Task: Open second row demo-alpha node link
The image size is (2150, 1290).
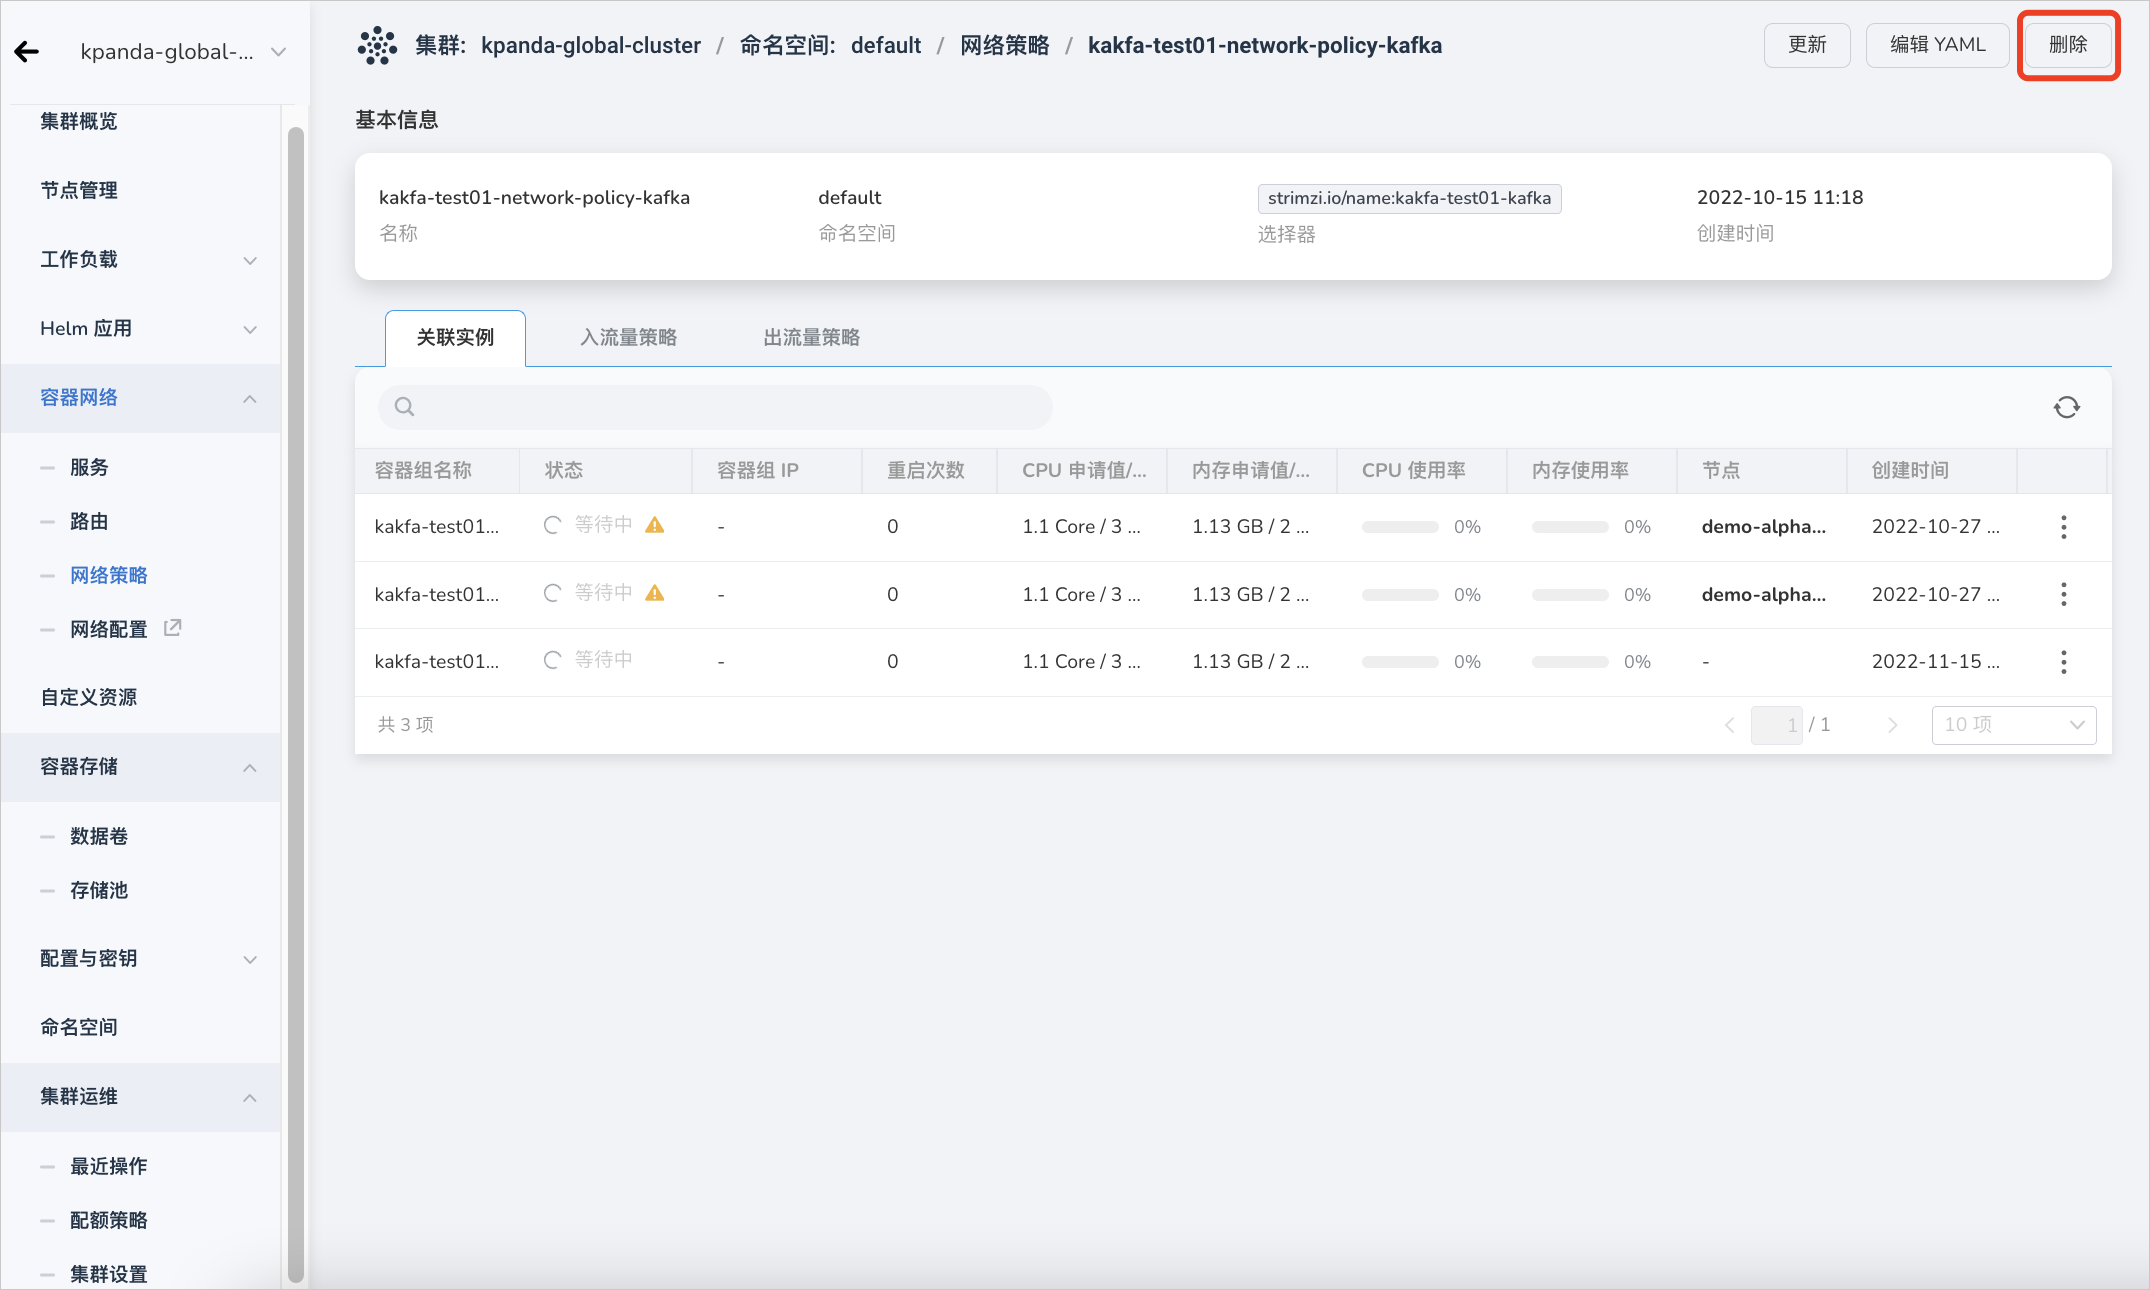Action: click(1764, 595)
